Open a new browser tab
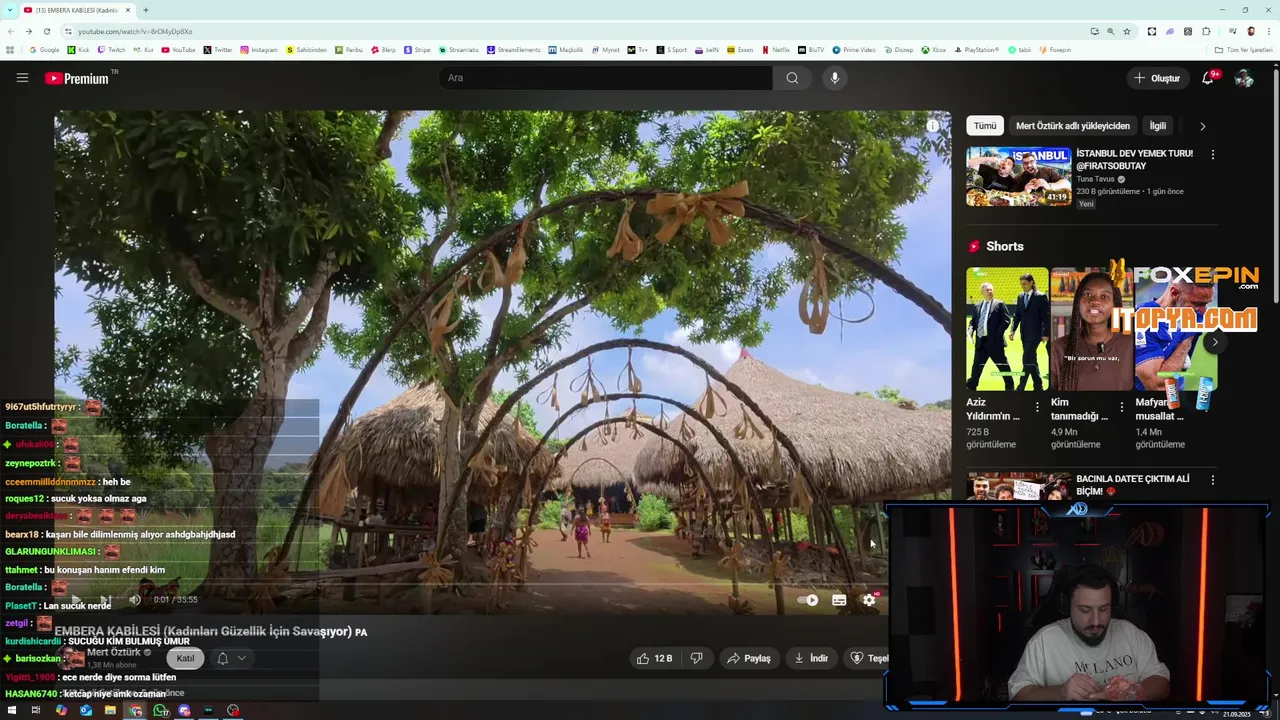 (146, 10)
